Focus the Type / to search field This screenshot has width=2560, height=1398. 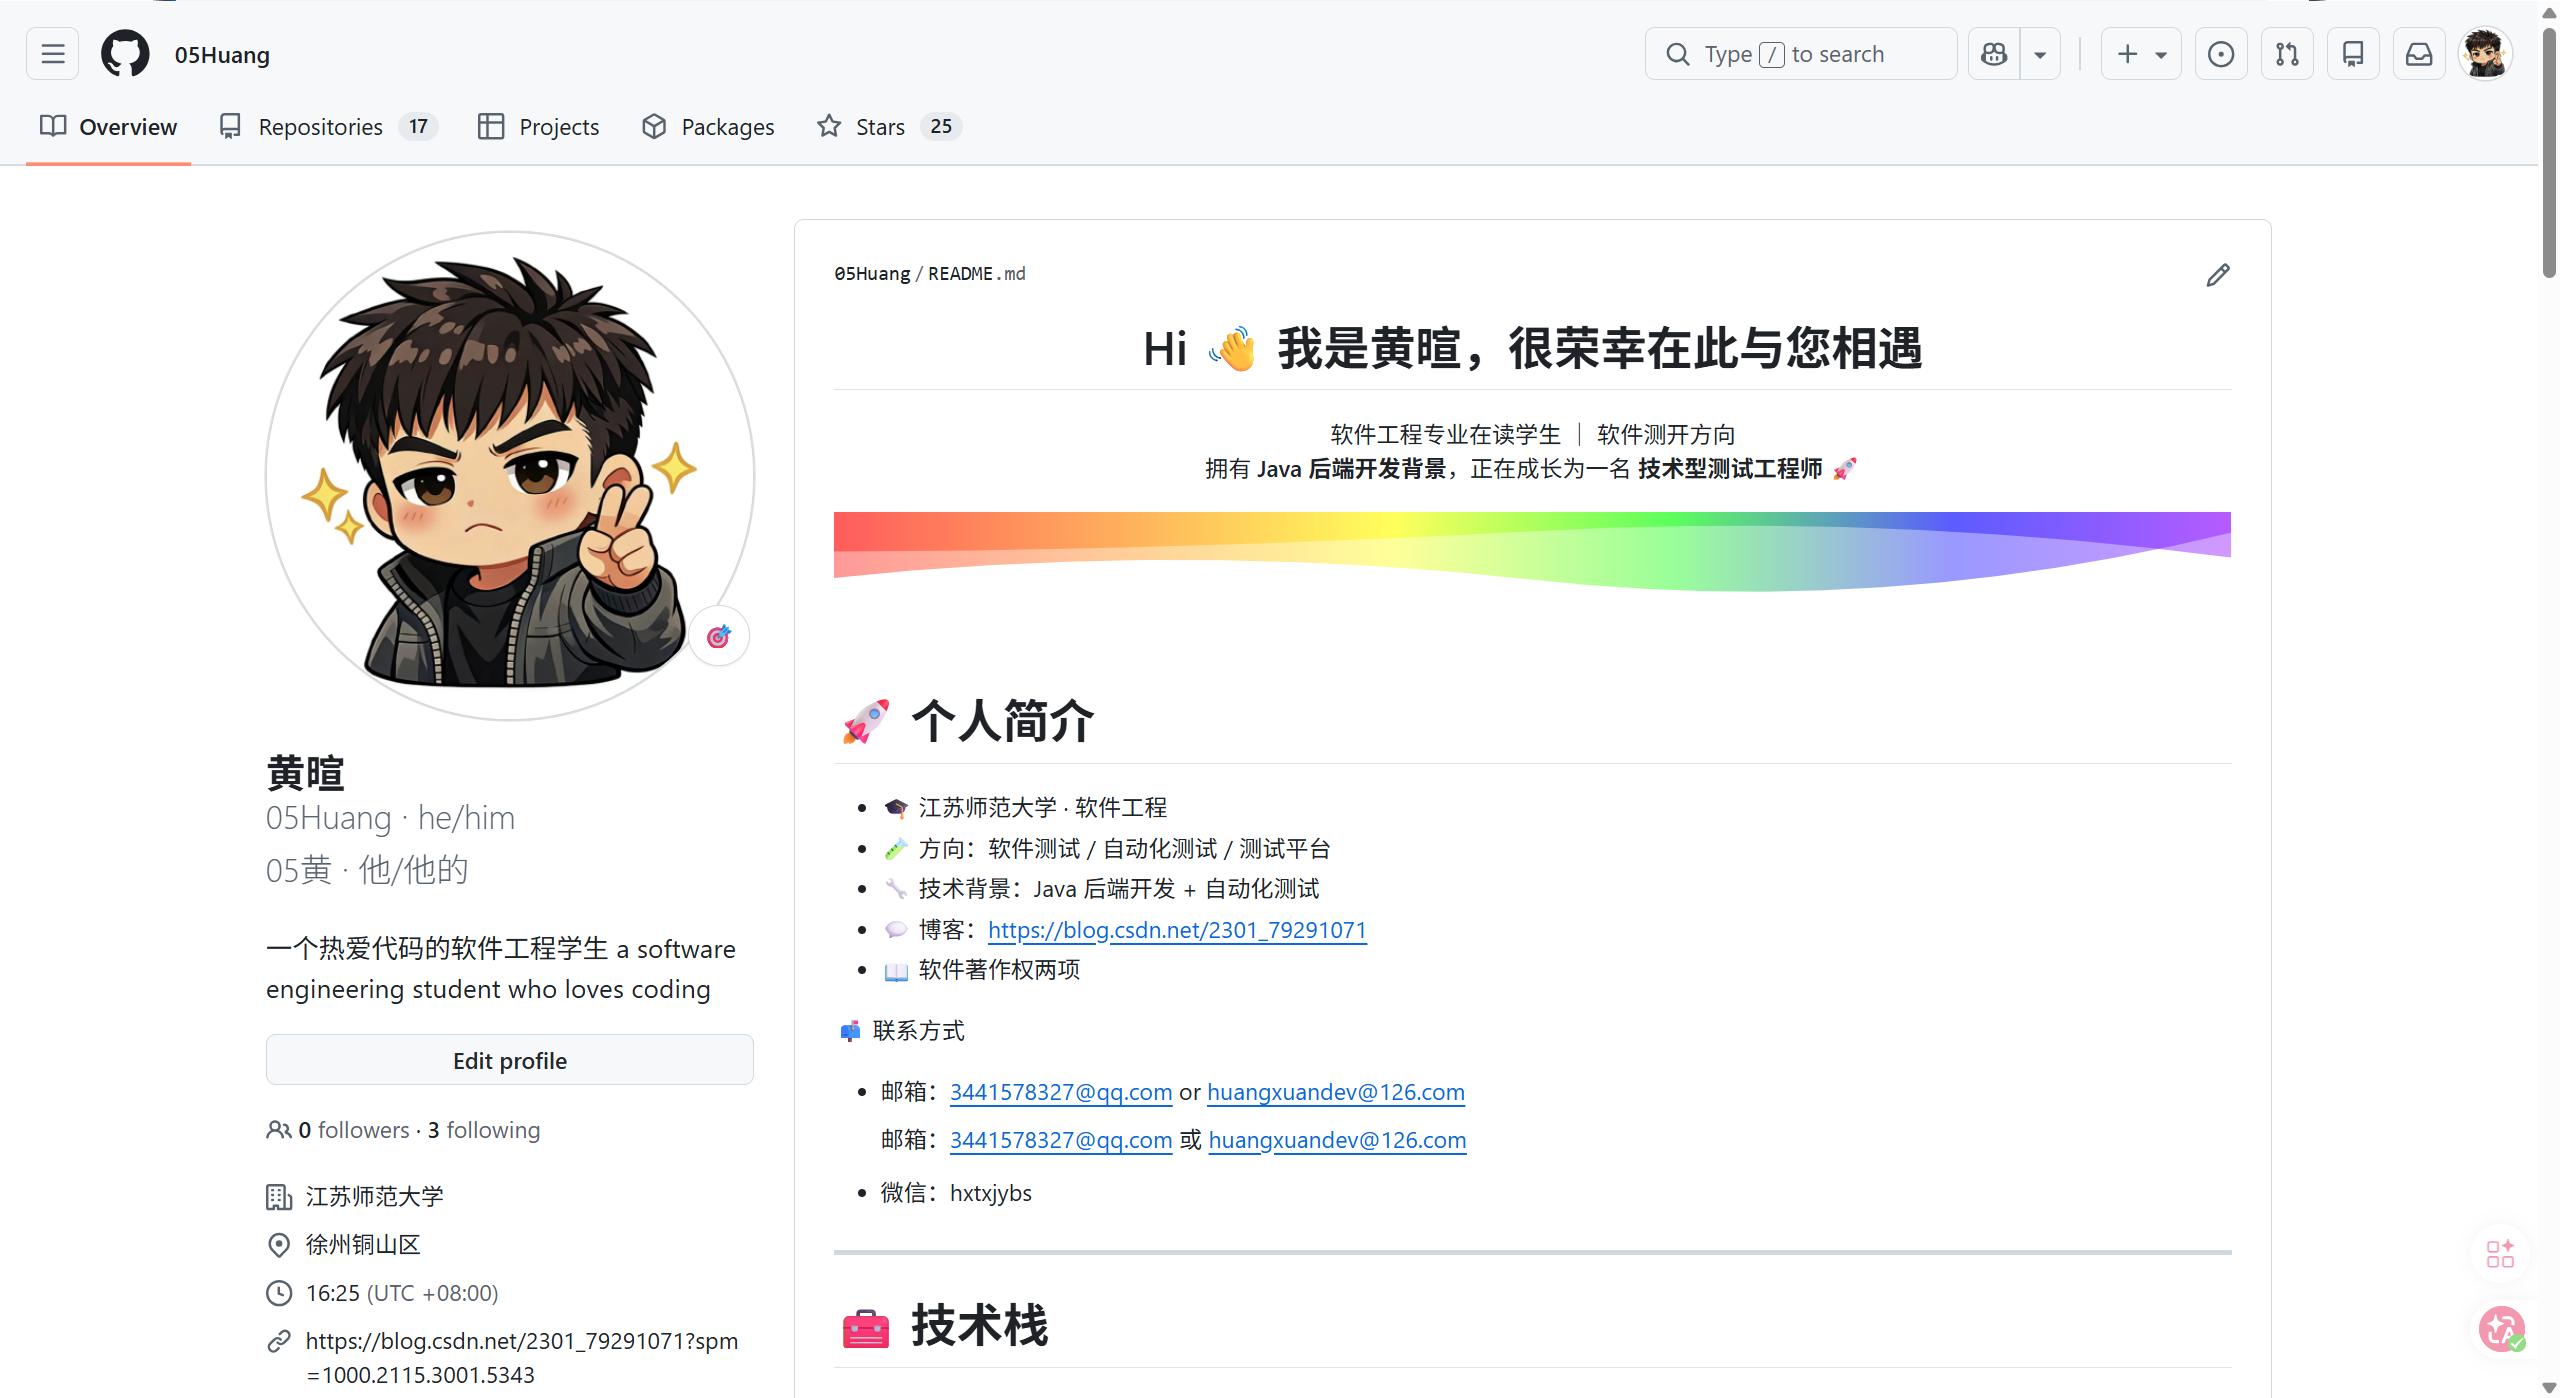1800,54
